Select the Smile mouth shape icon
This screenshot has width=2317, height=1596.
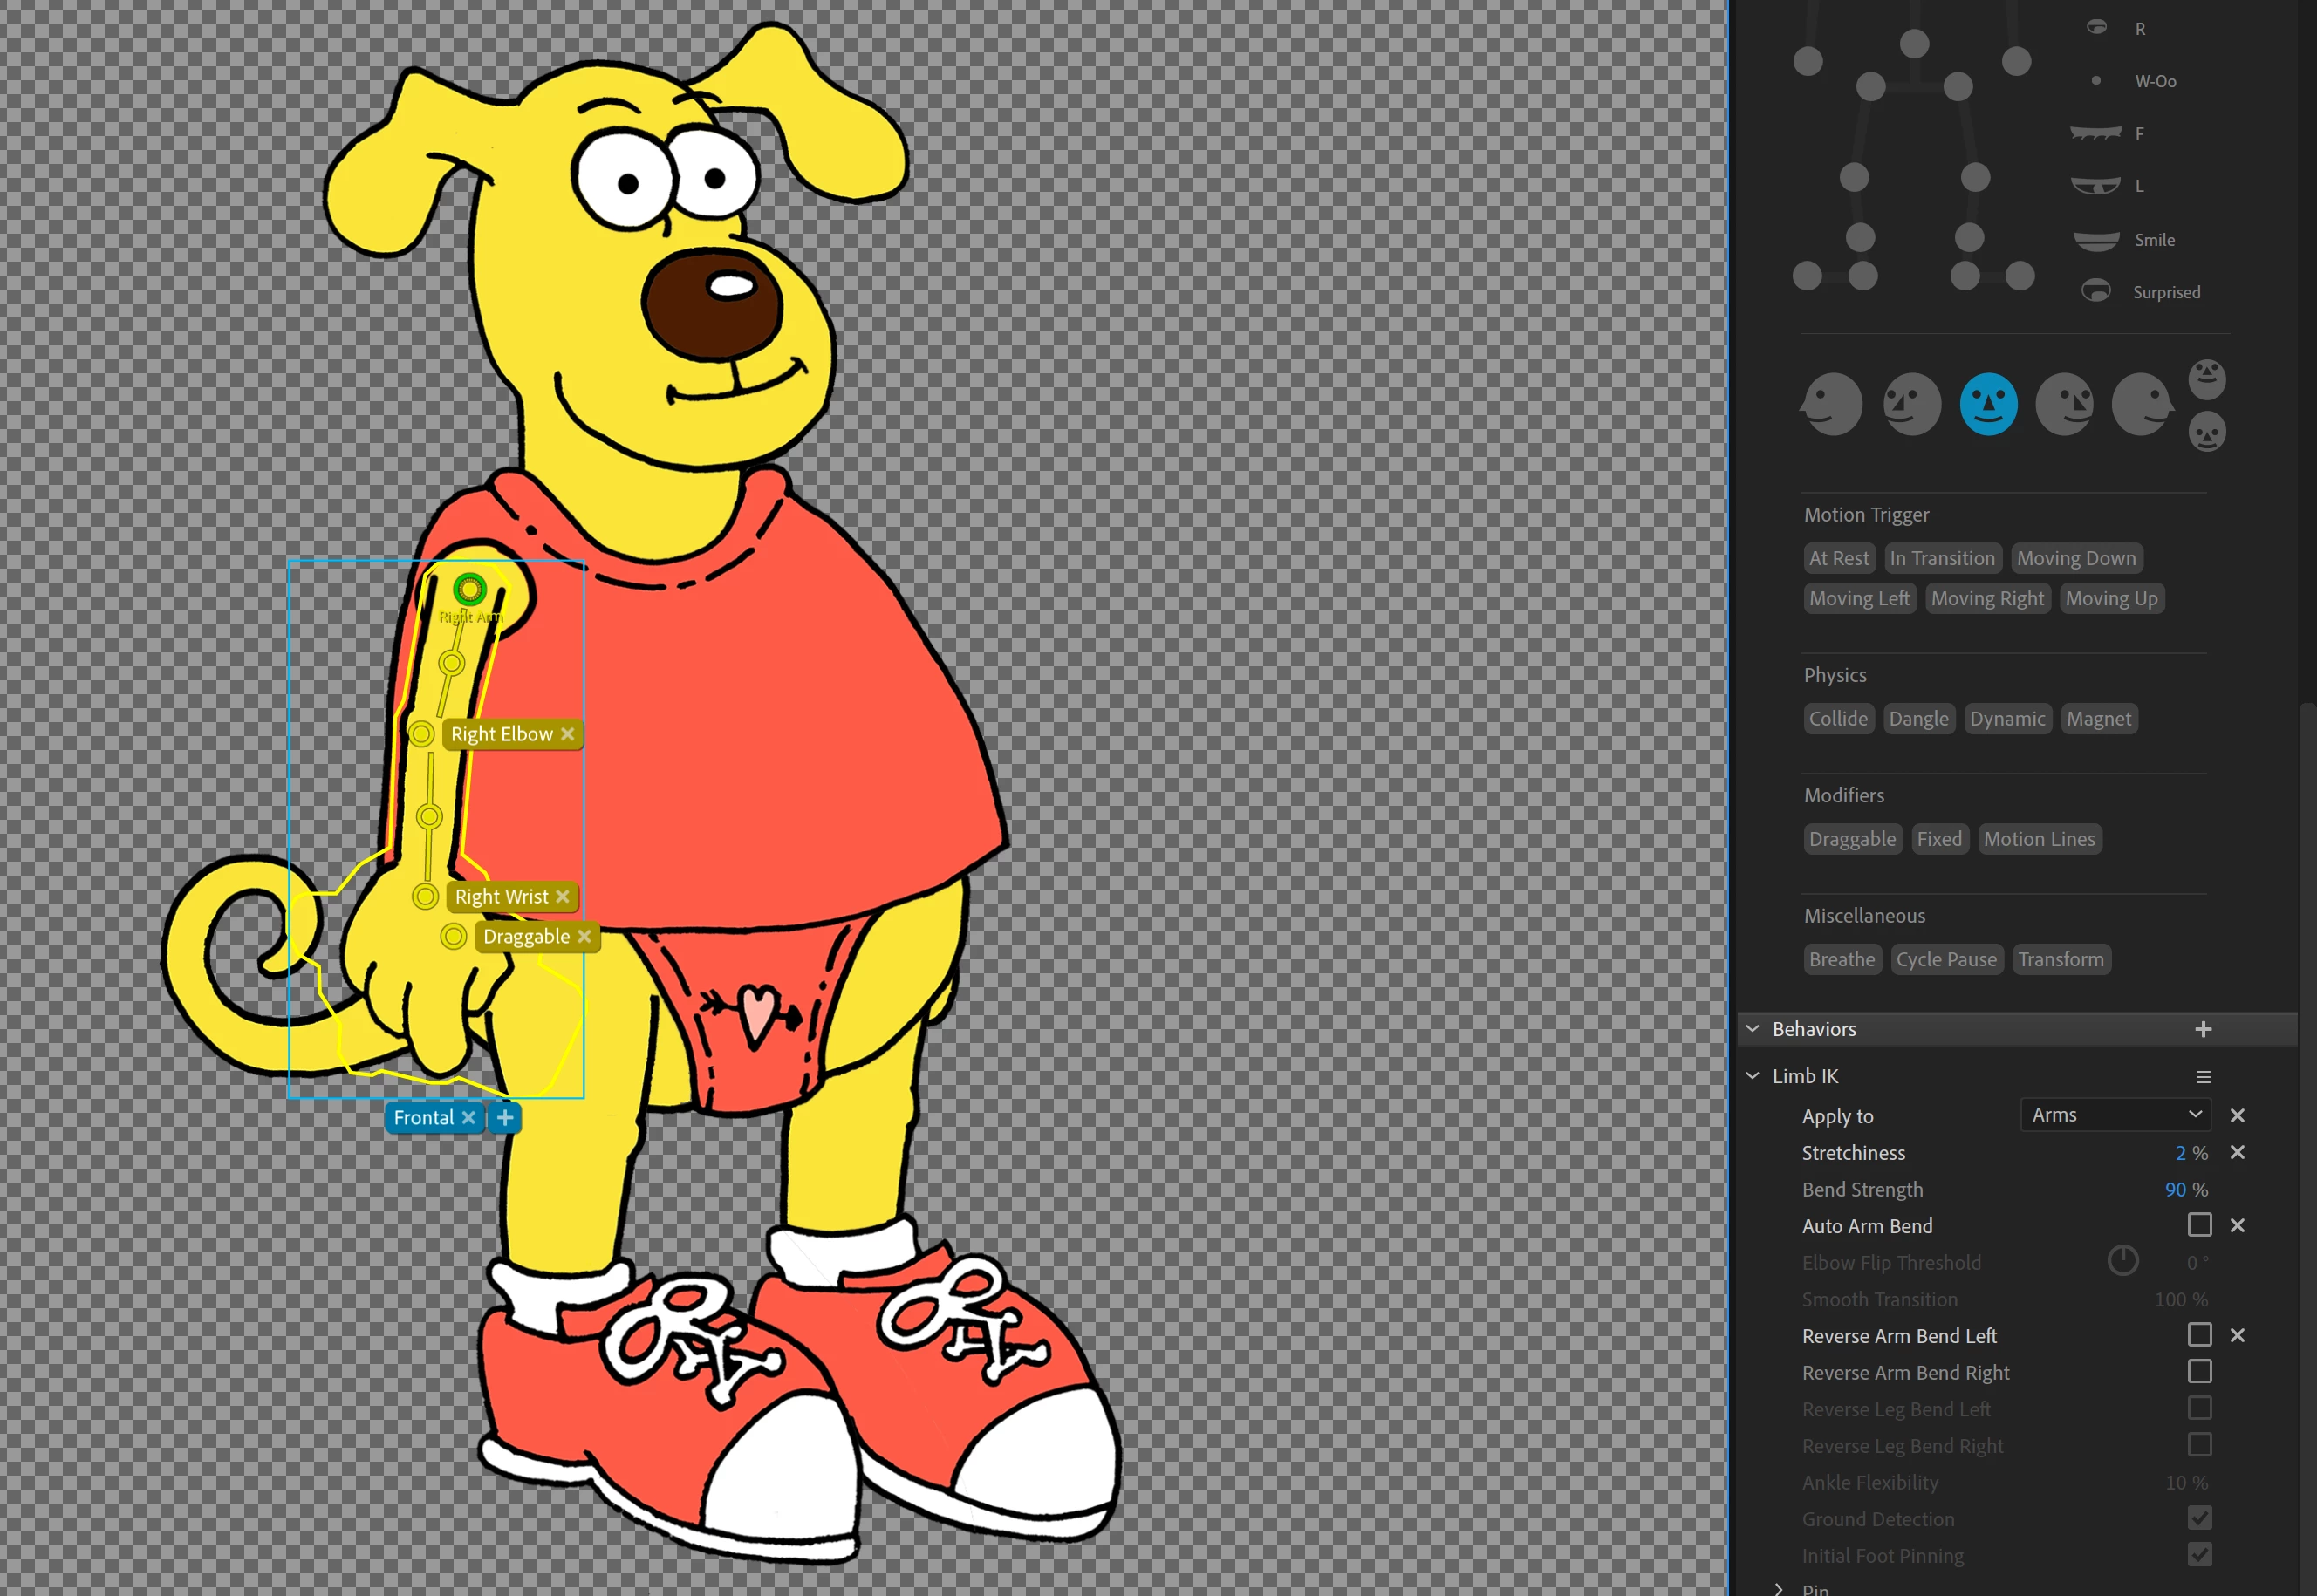(x=2095, y=239)
